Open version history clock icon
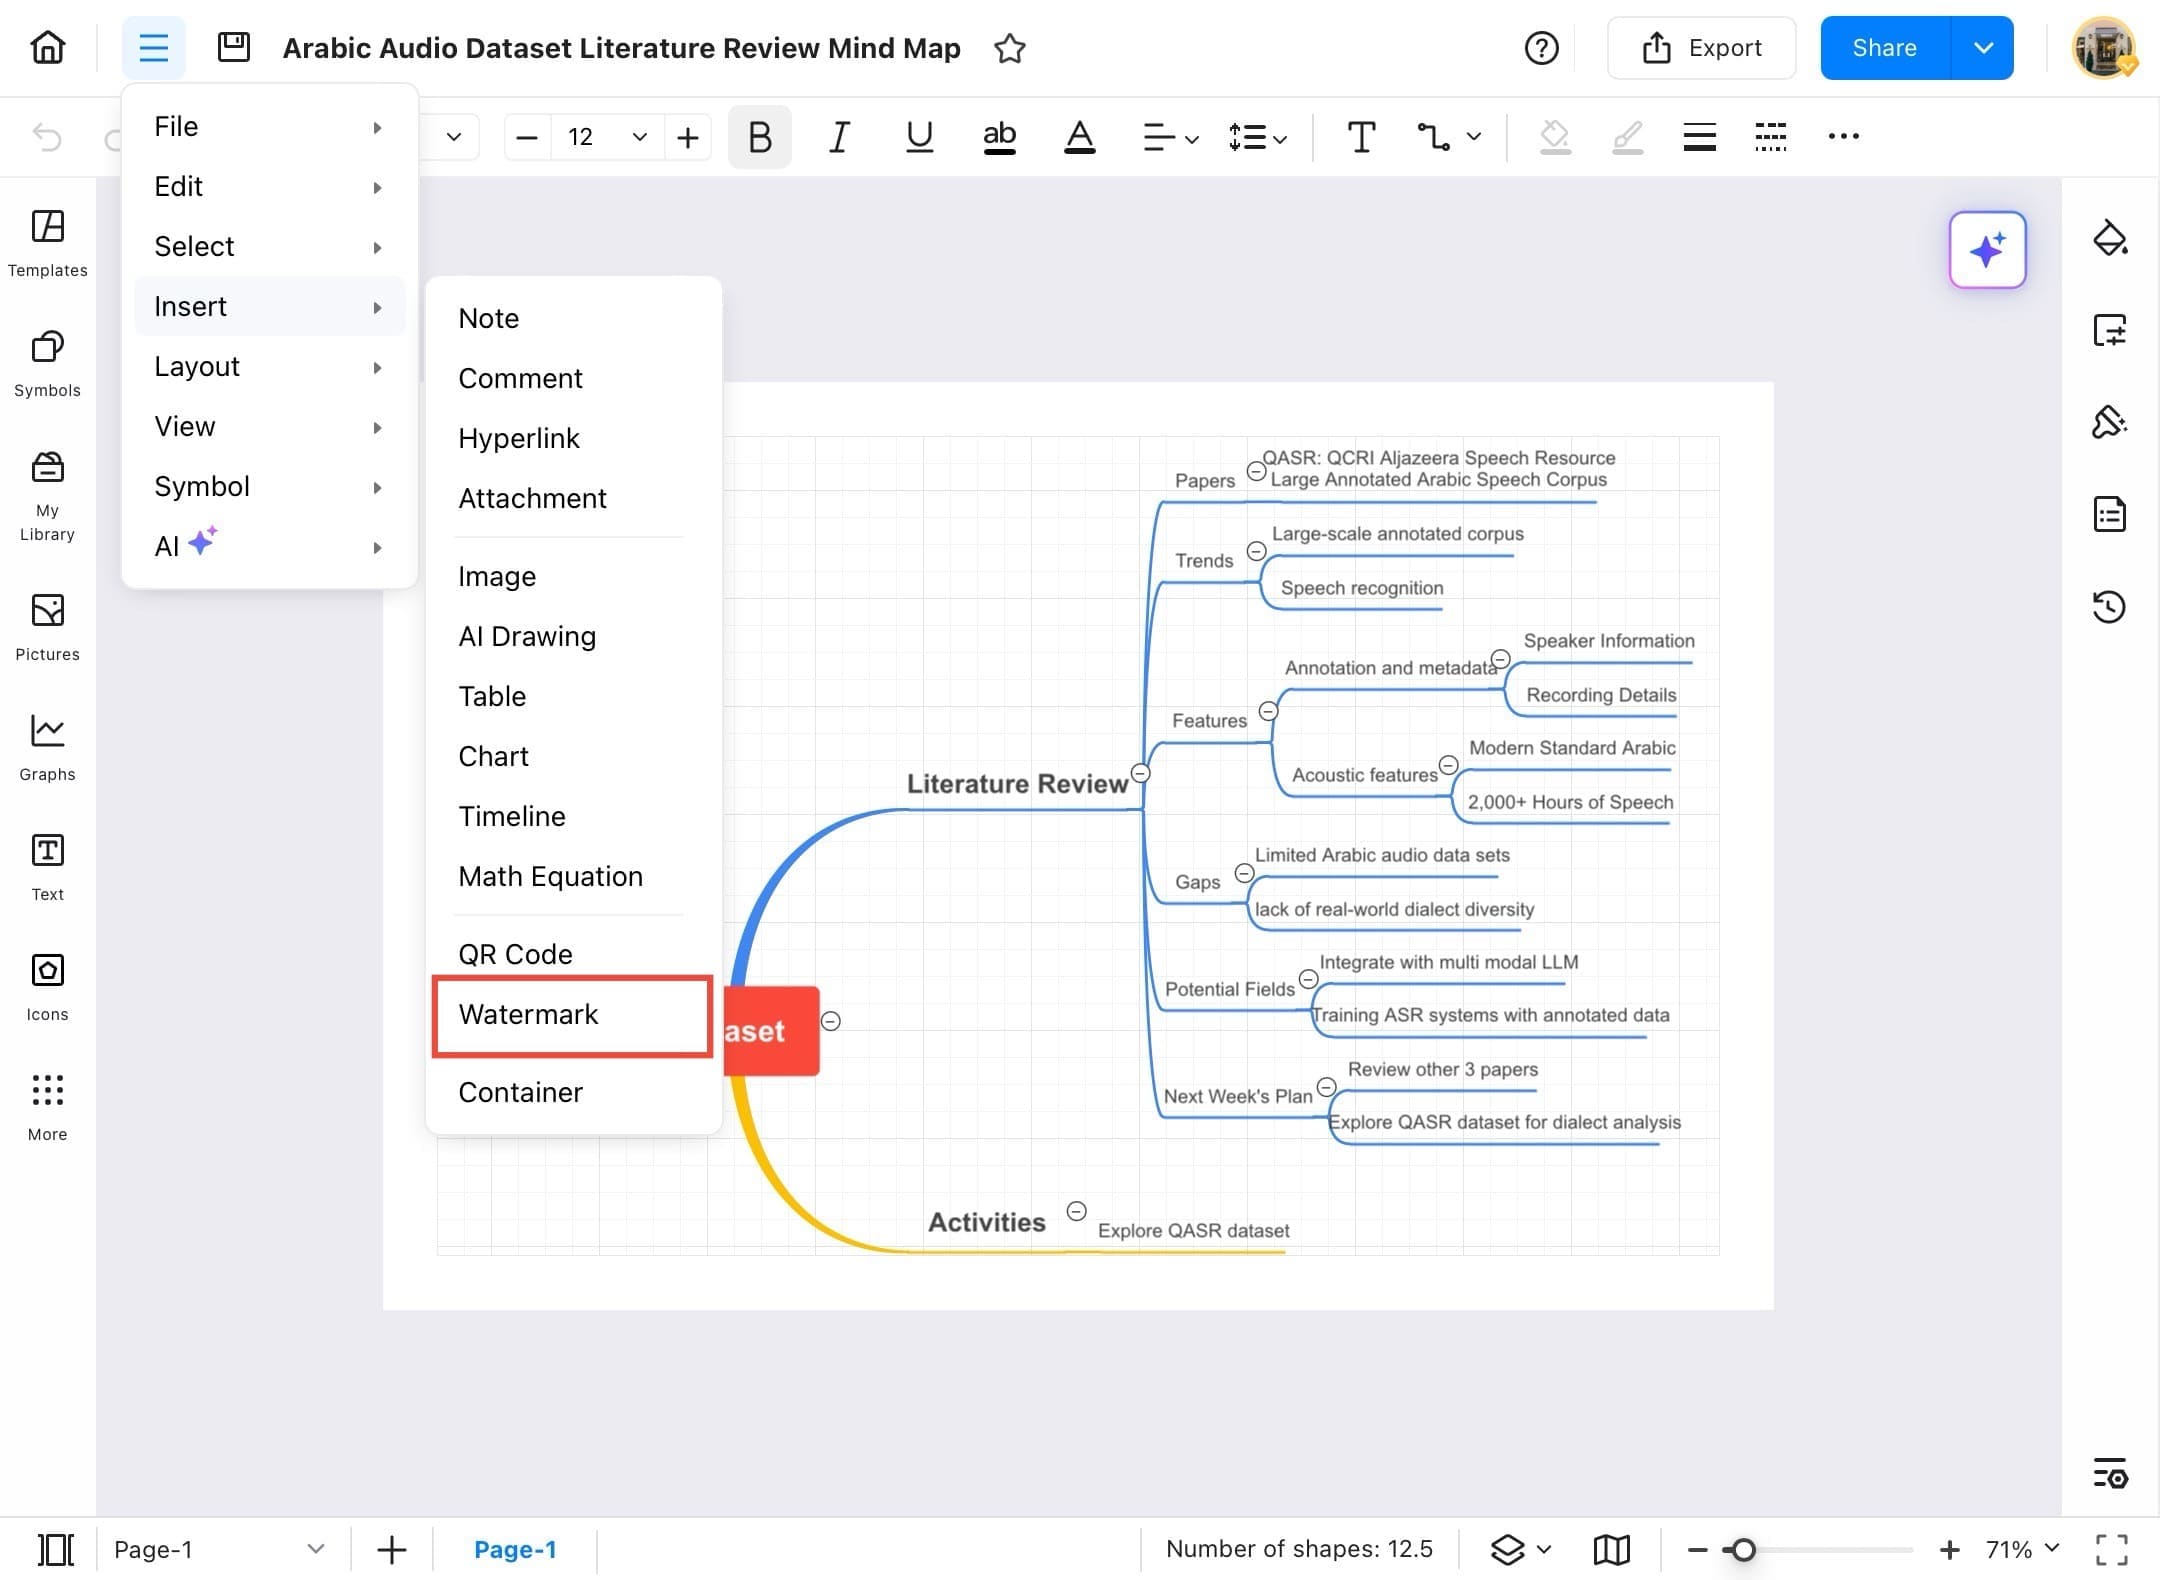The image size is (2160, 1580). 2109,607
